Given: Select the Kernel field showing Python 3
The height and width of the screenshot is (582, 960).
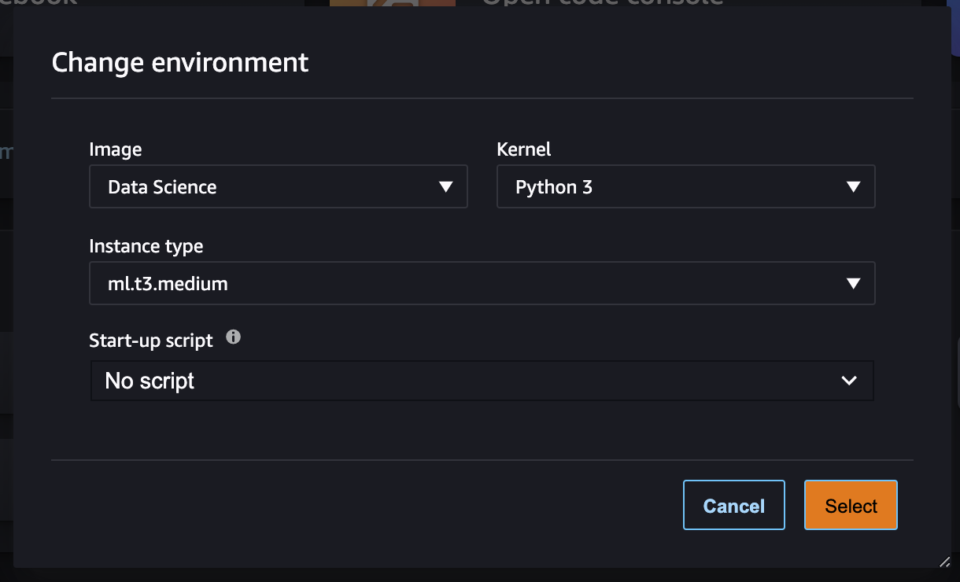Looking at the screenshot, I should click(x=686, y=186).
